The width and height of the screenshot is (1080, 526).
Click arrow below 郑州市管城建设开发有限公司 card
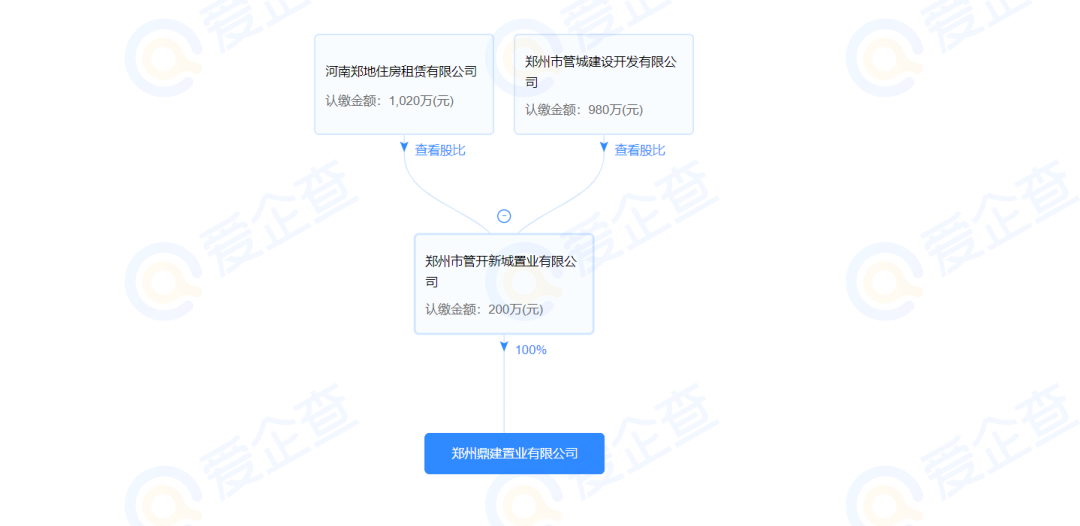[x=604, y=147]
